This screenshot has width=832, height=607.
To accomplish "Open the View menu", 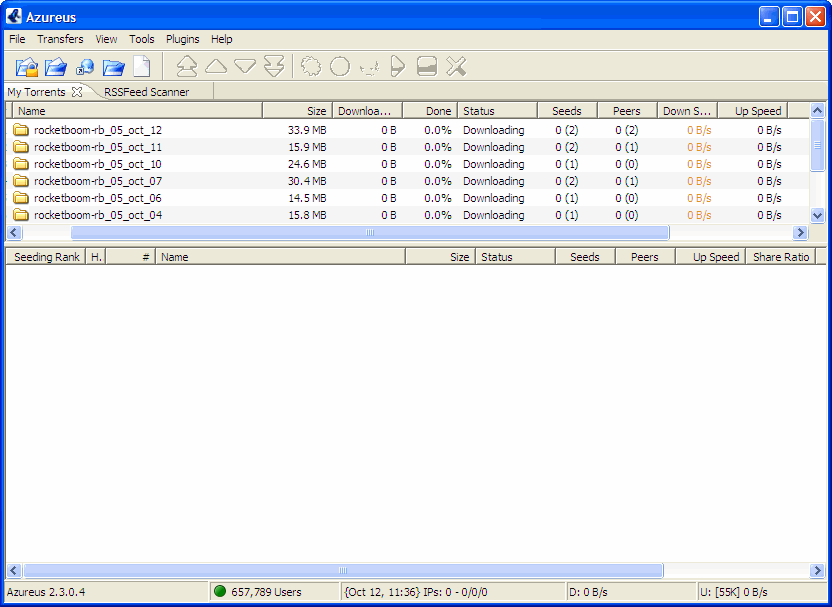I will click(106, 39).
